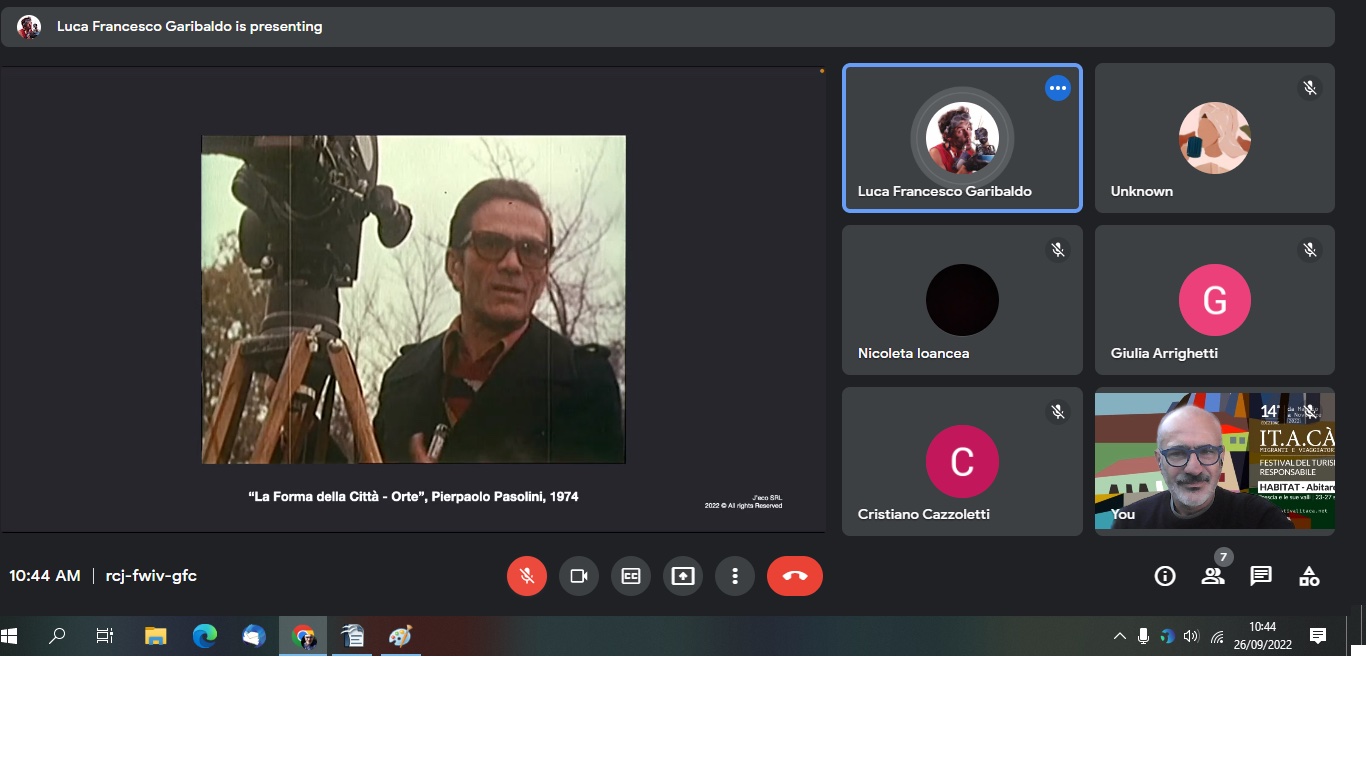Show the participants list

pyautogui.click(x=1213, y=576)
